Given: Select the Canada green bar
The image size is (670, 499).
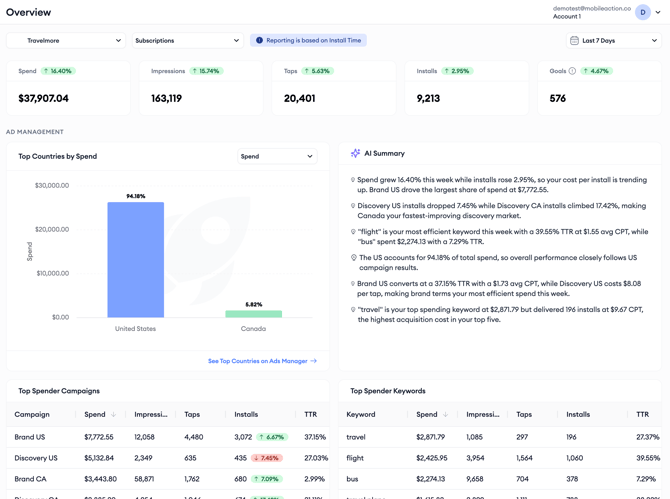Looking at the screenshot, I should coord(253,314).
